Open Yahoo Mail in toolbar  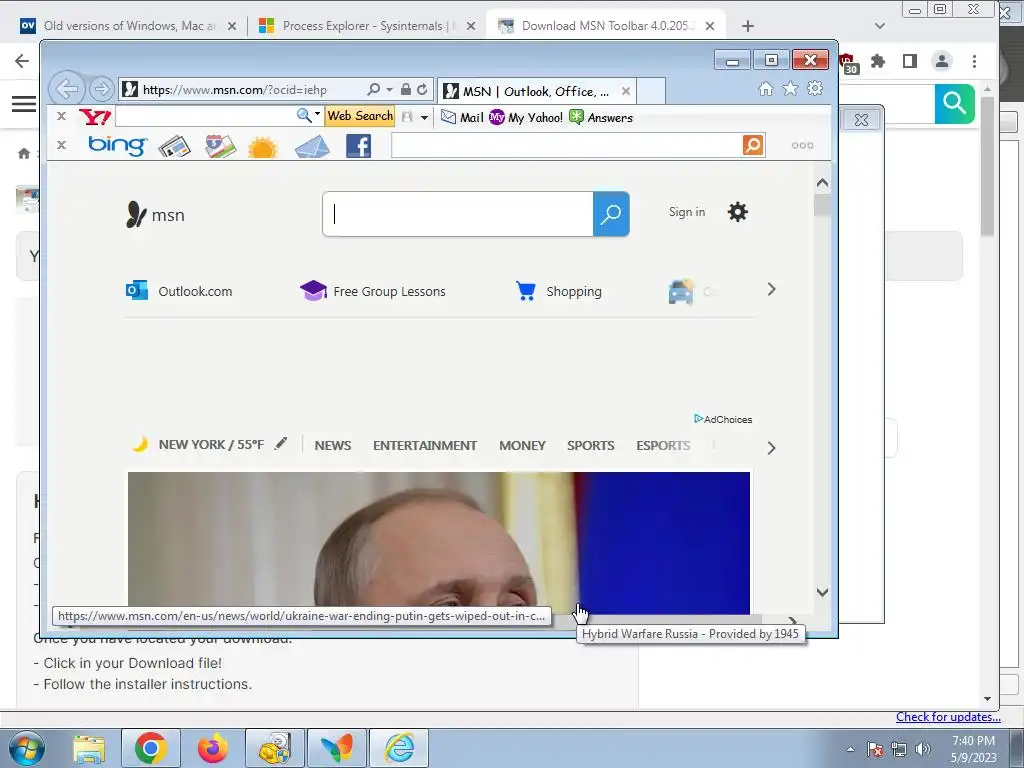[462, 118]
